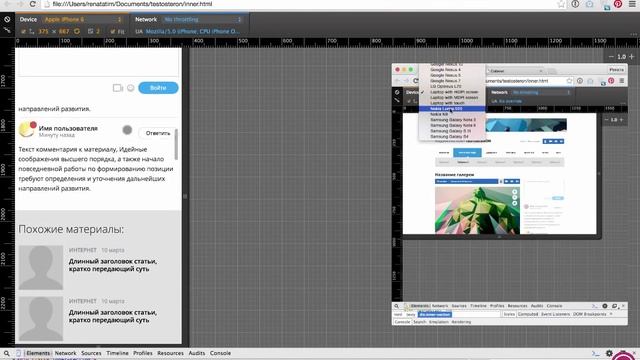640x360 pixels.
Task: Increase zoom with the plus button in main window
Action: tap(631, 57)
